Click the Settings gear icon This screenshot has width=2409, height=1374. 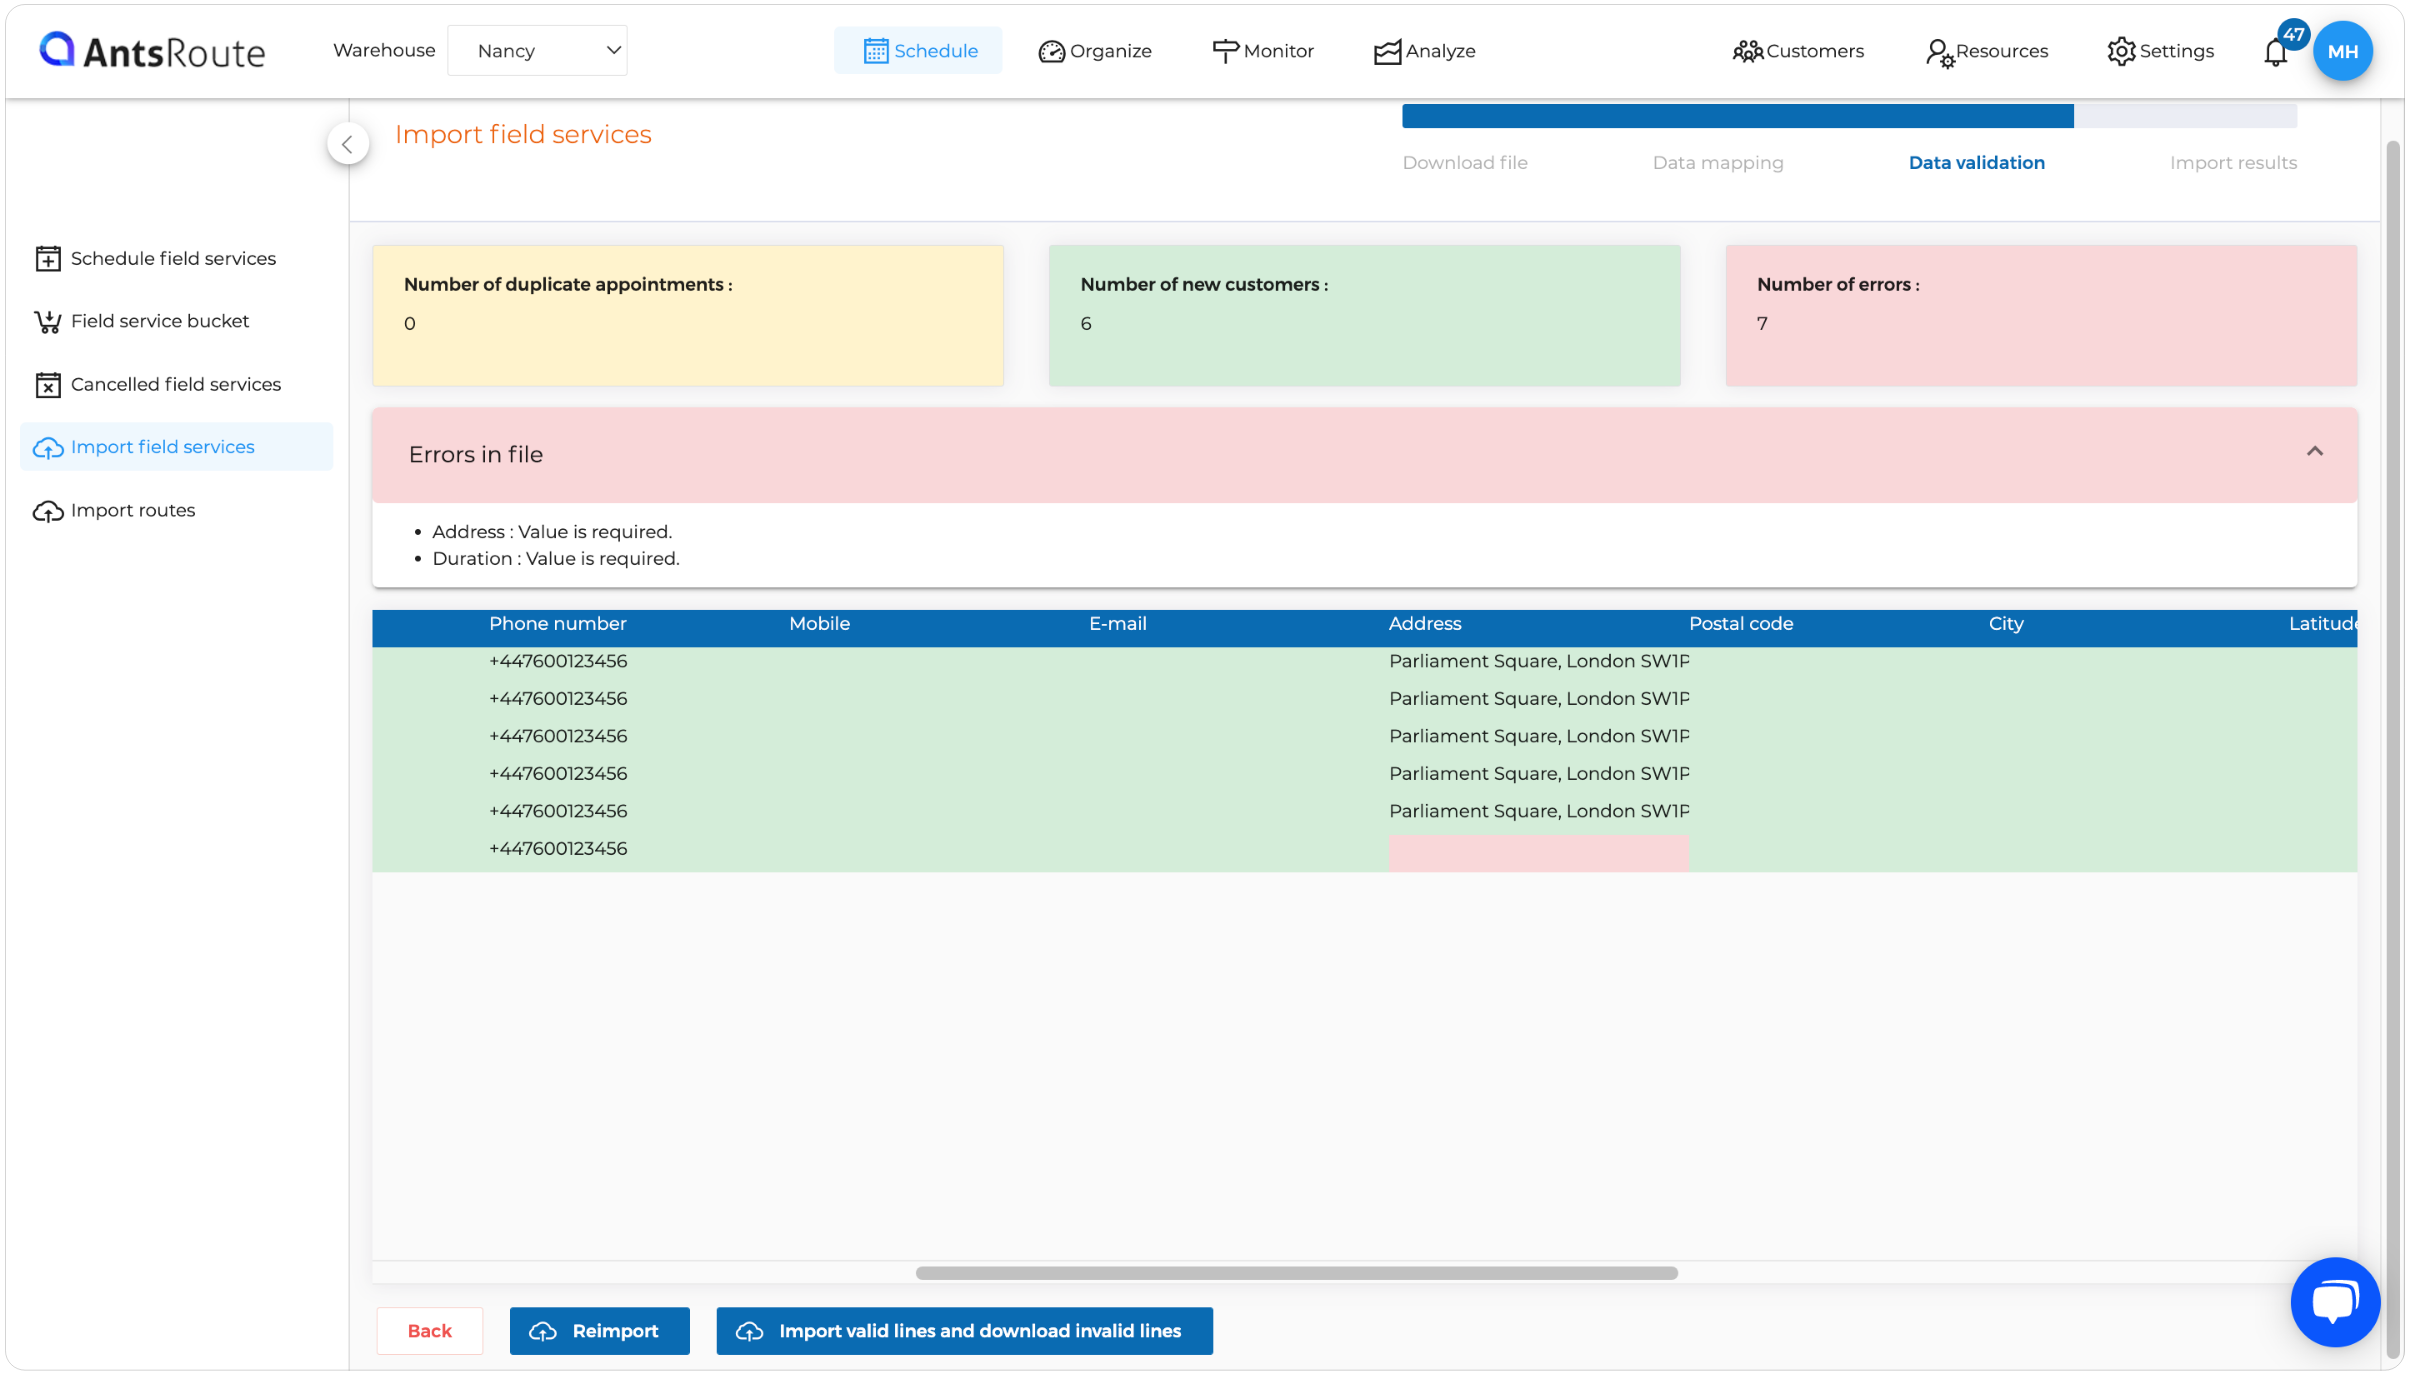coord(2121,51)
